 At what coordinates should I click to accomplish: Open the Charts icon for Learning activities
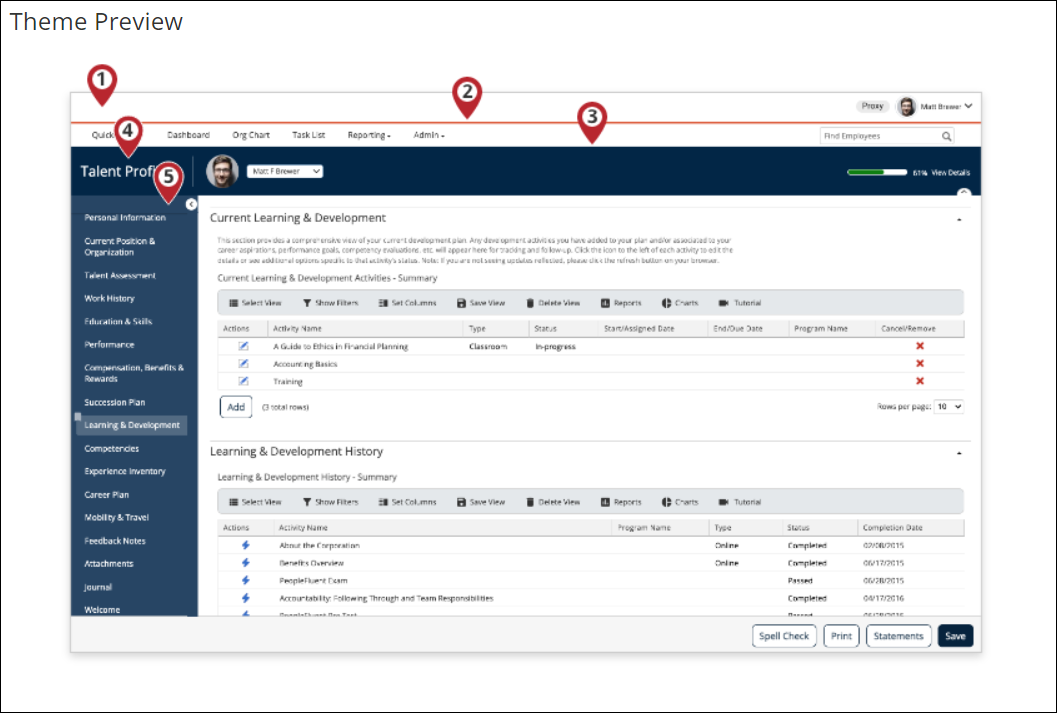point(665,302)
